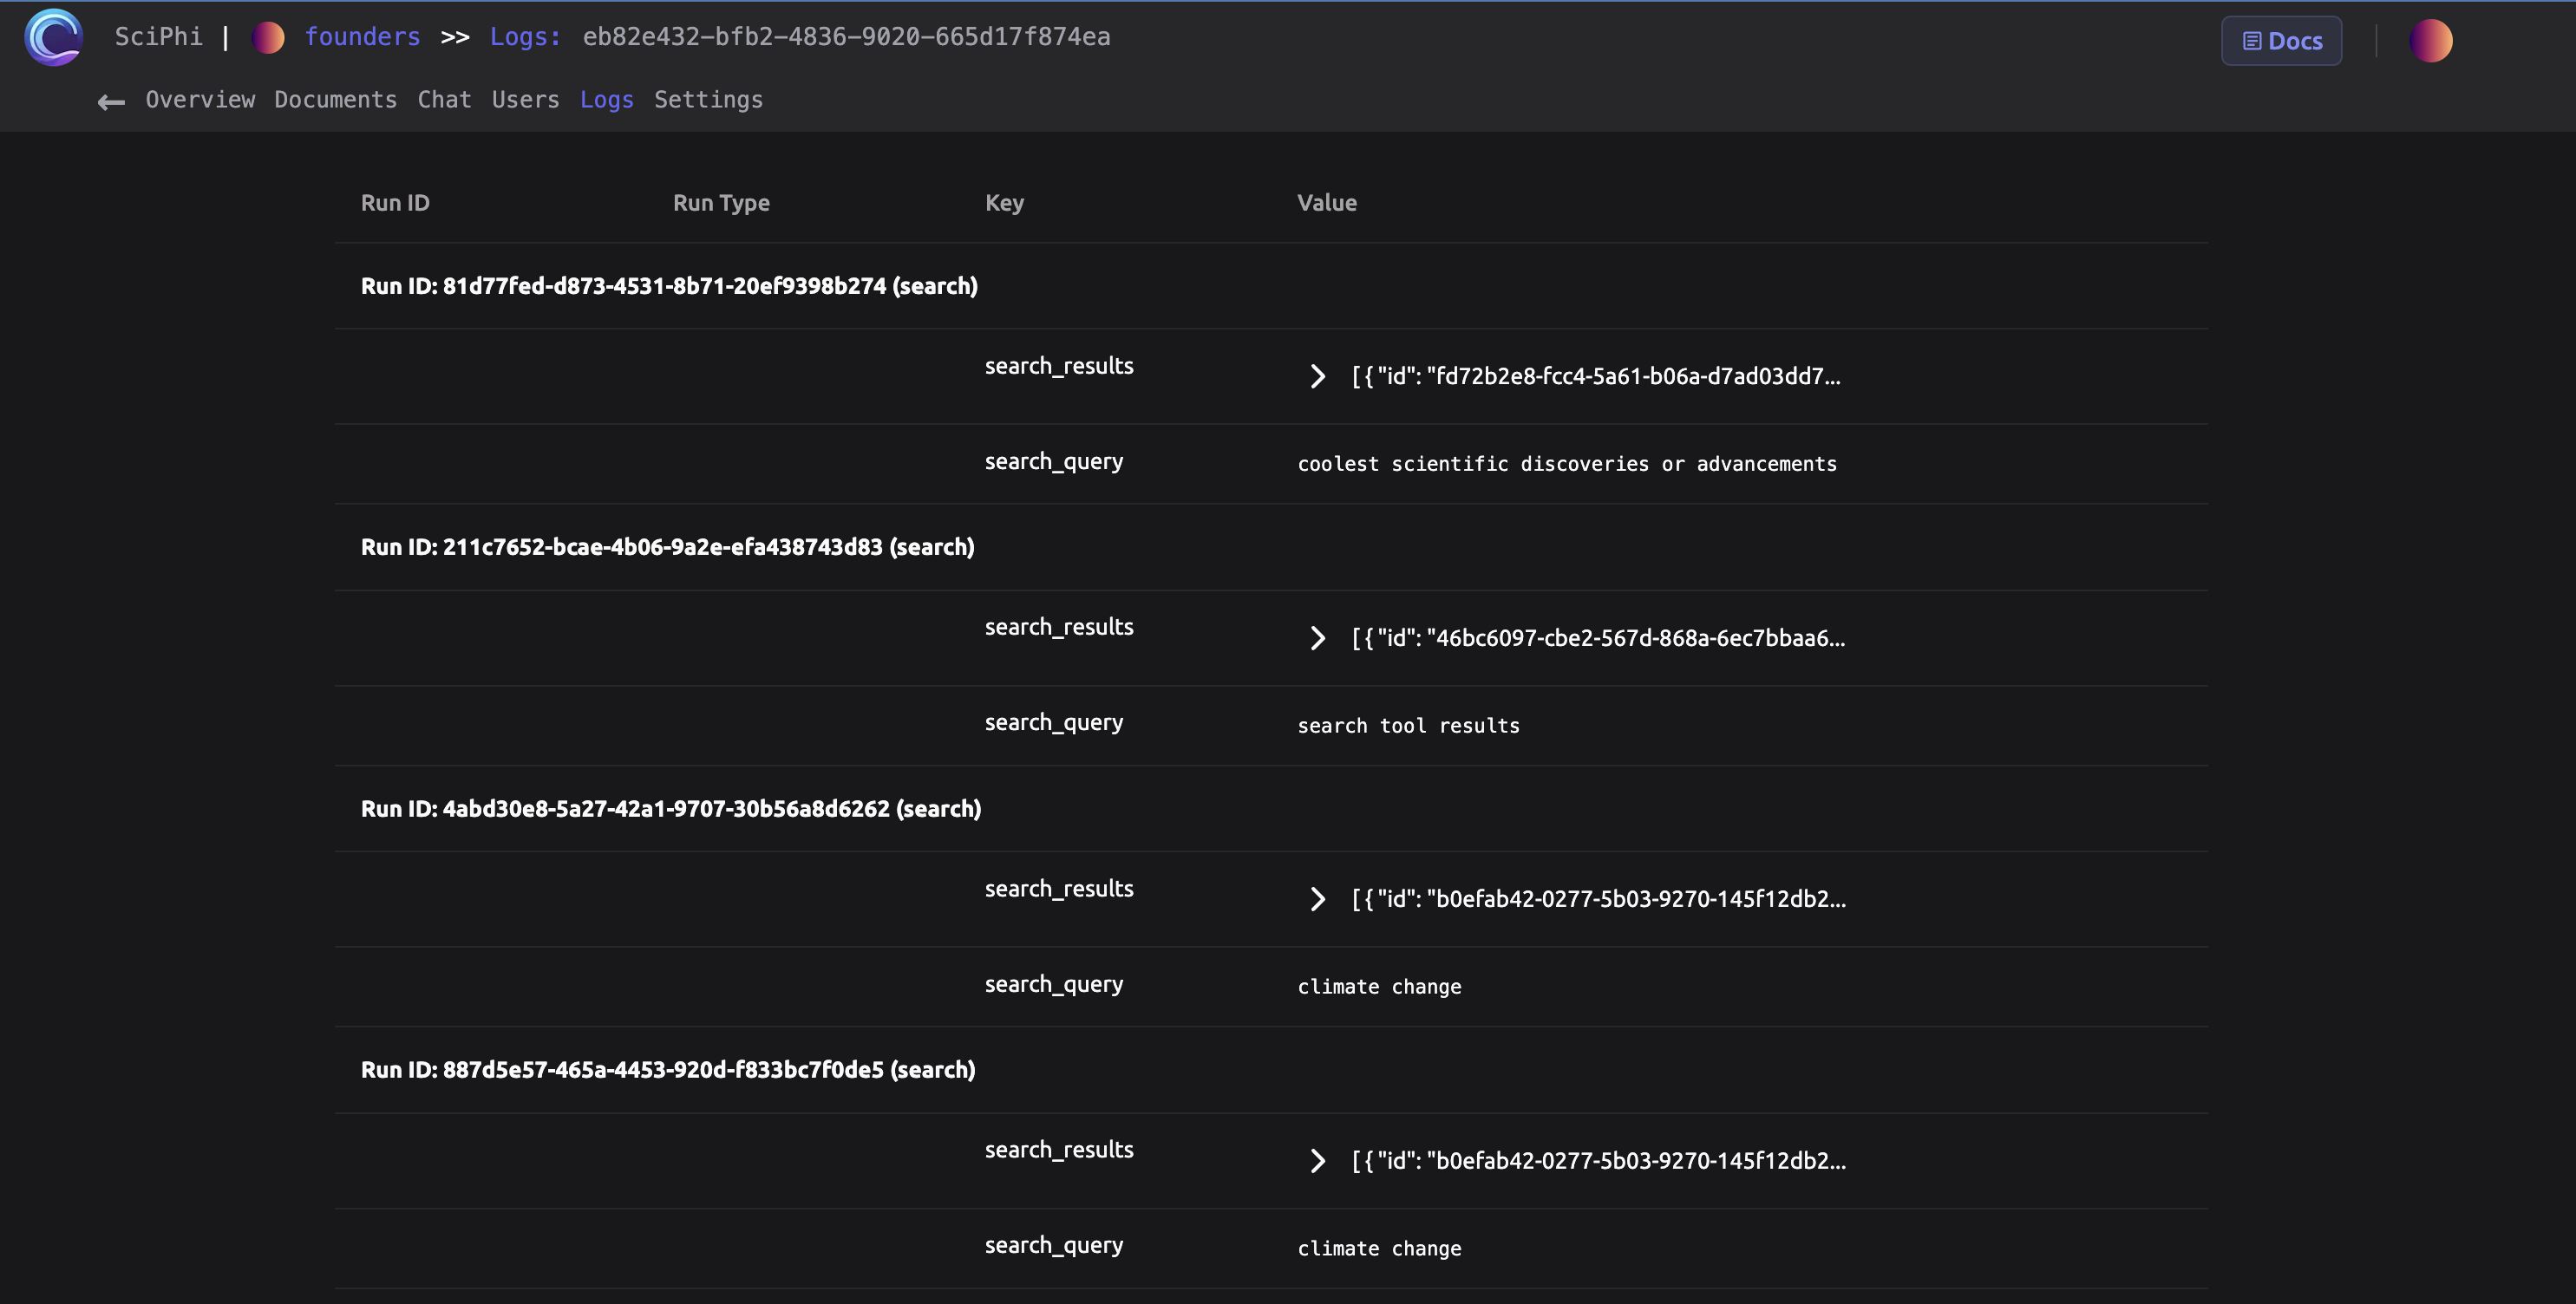Click the founders avatar circle in breadcrumb
The image size is (2576, 1304).
tap(268, 38)
